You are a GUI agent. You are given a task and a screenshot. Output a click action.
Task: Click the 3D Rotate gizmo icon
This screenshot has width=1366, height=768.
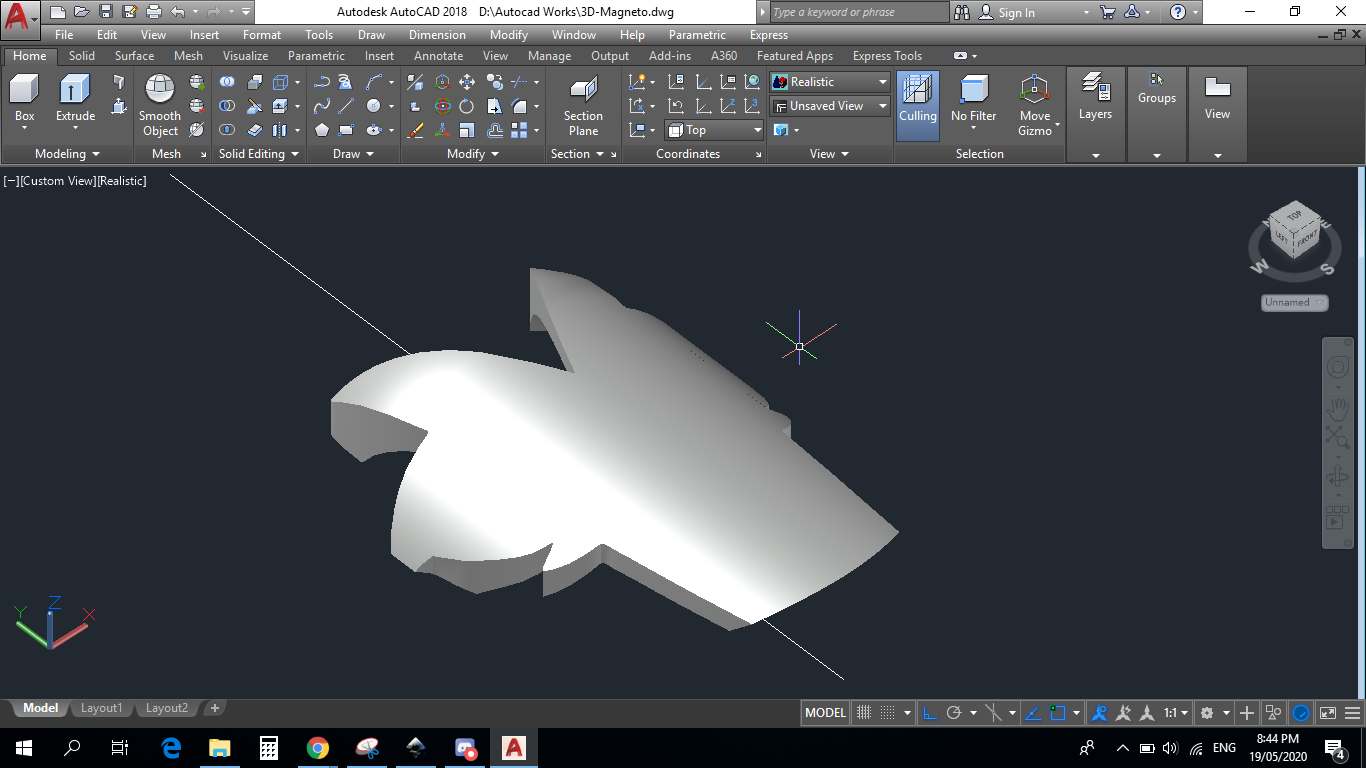coord(442,106)
